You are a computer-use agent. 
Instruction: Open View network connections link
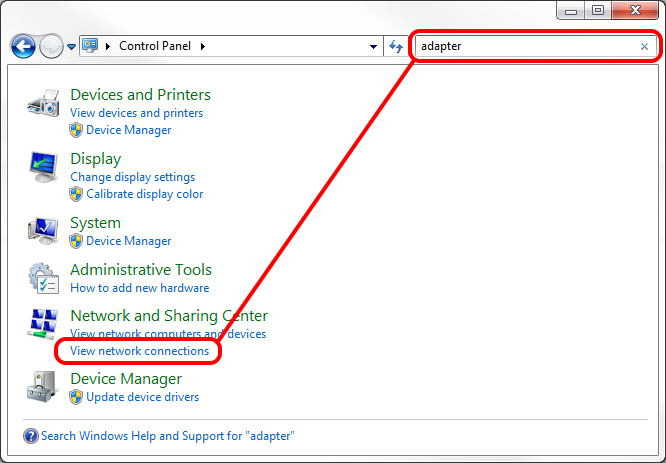tap(139, 351)
